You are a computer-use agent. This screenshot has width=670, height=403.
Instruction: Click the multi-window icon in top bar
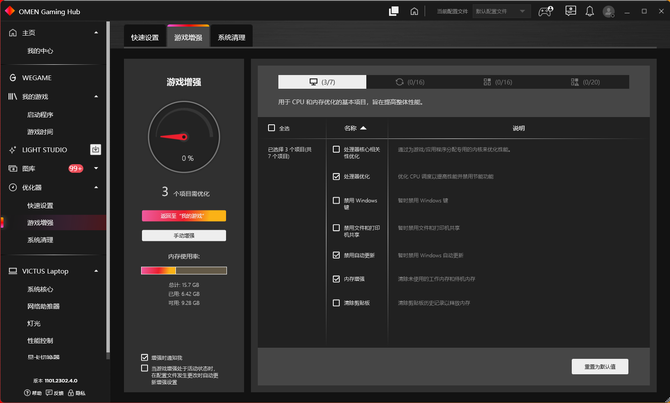pyautogui.click(x=394, y=12)
